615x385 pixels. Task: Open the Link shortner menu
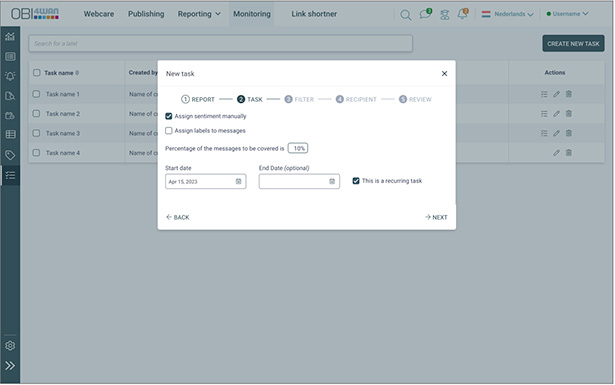point(314,14)
